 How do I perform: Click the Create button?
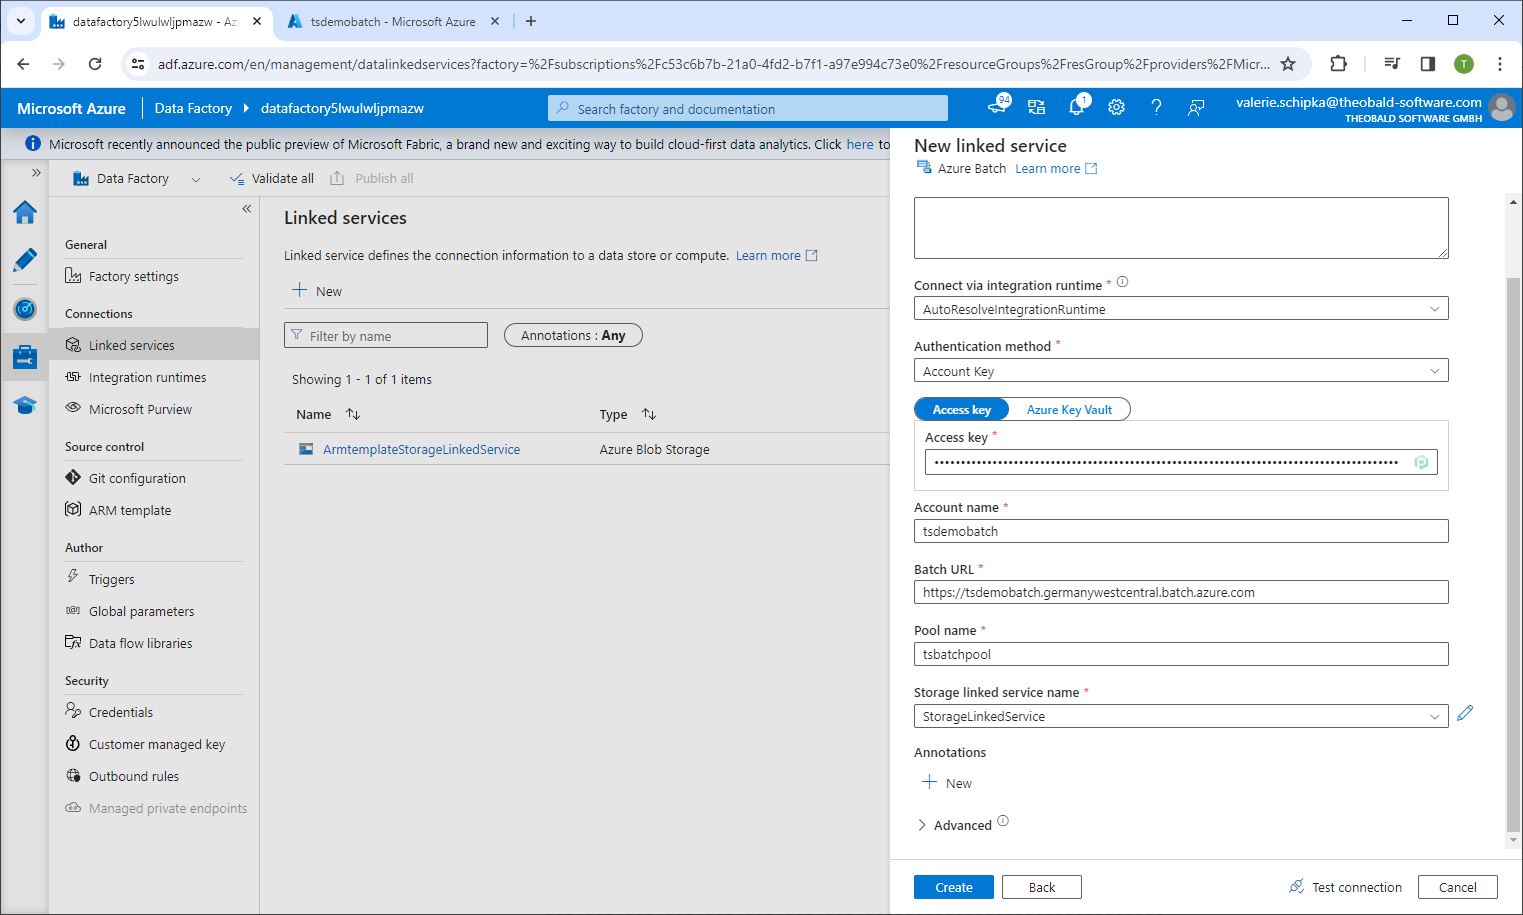[954, 887]
